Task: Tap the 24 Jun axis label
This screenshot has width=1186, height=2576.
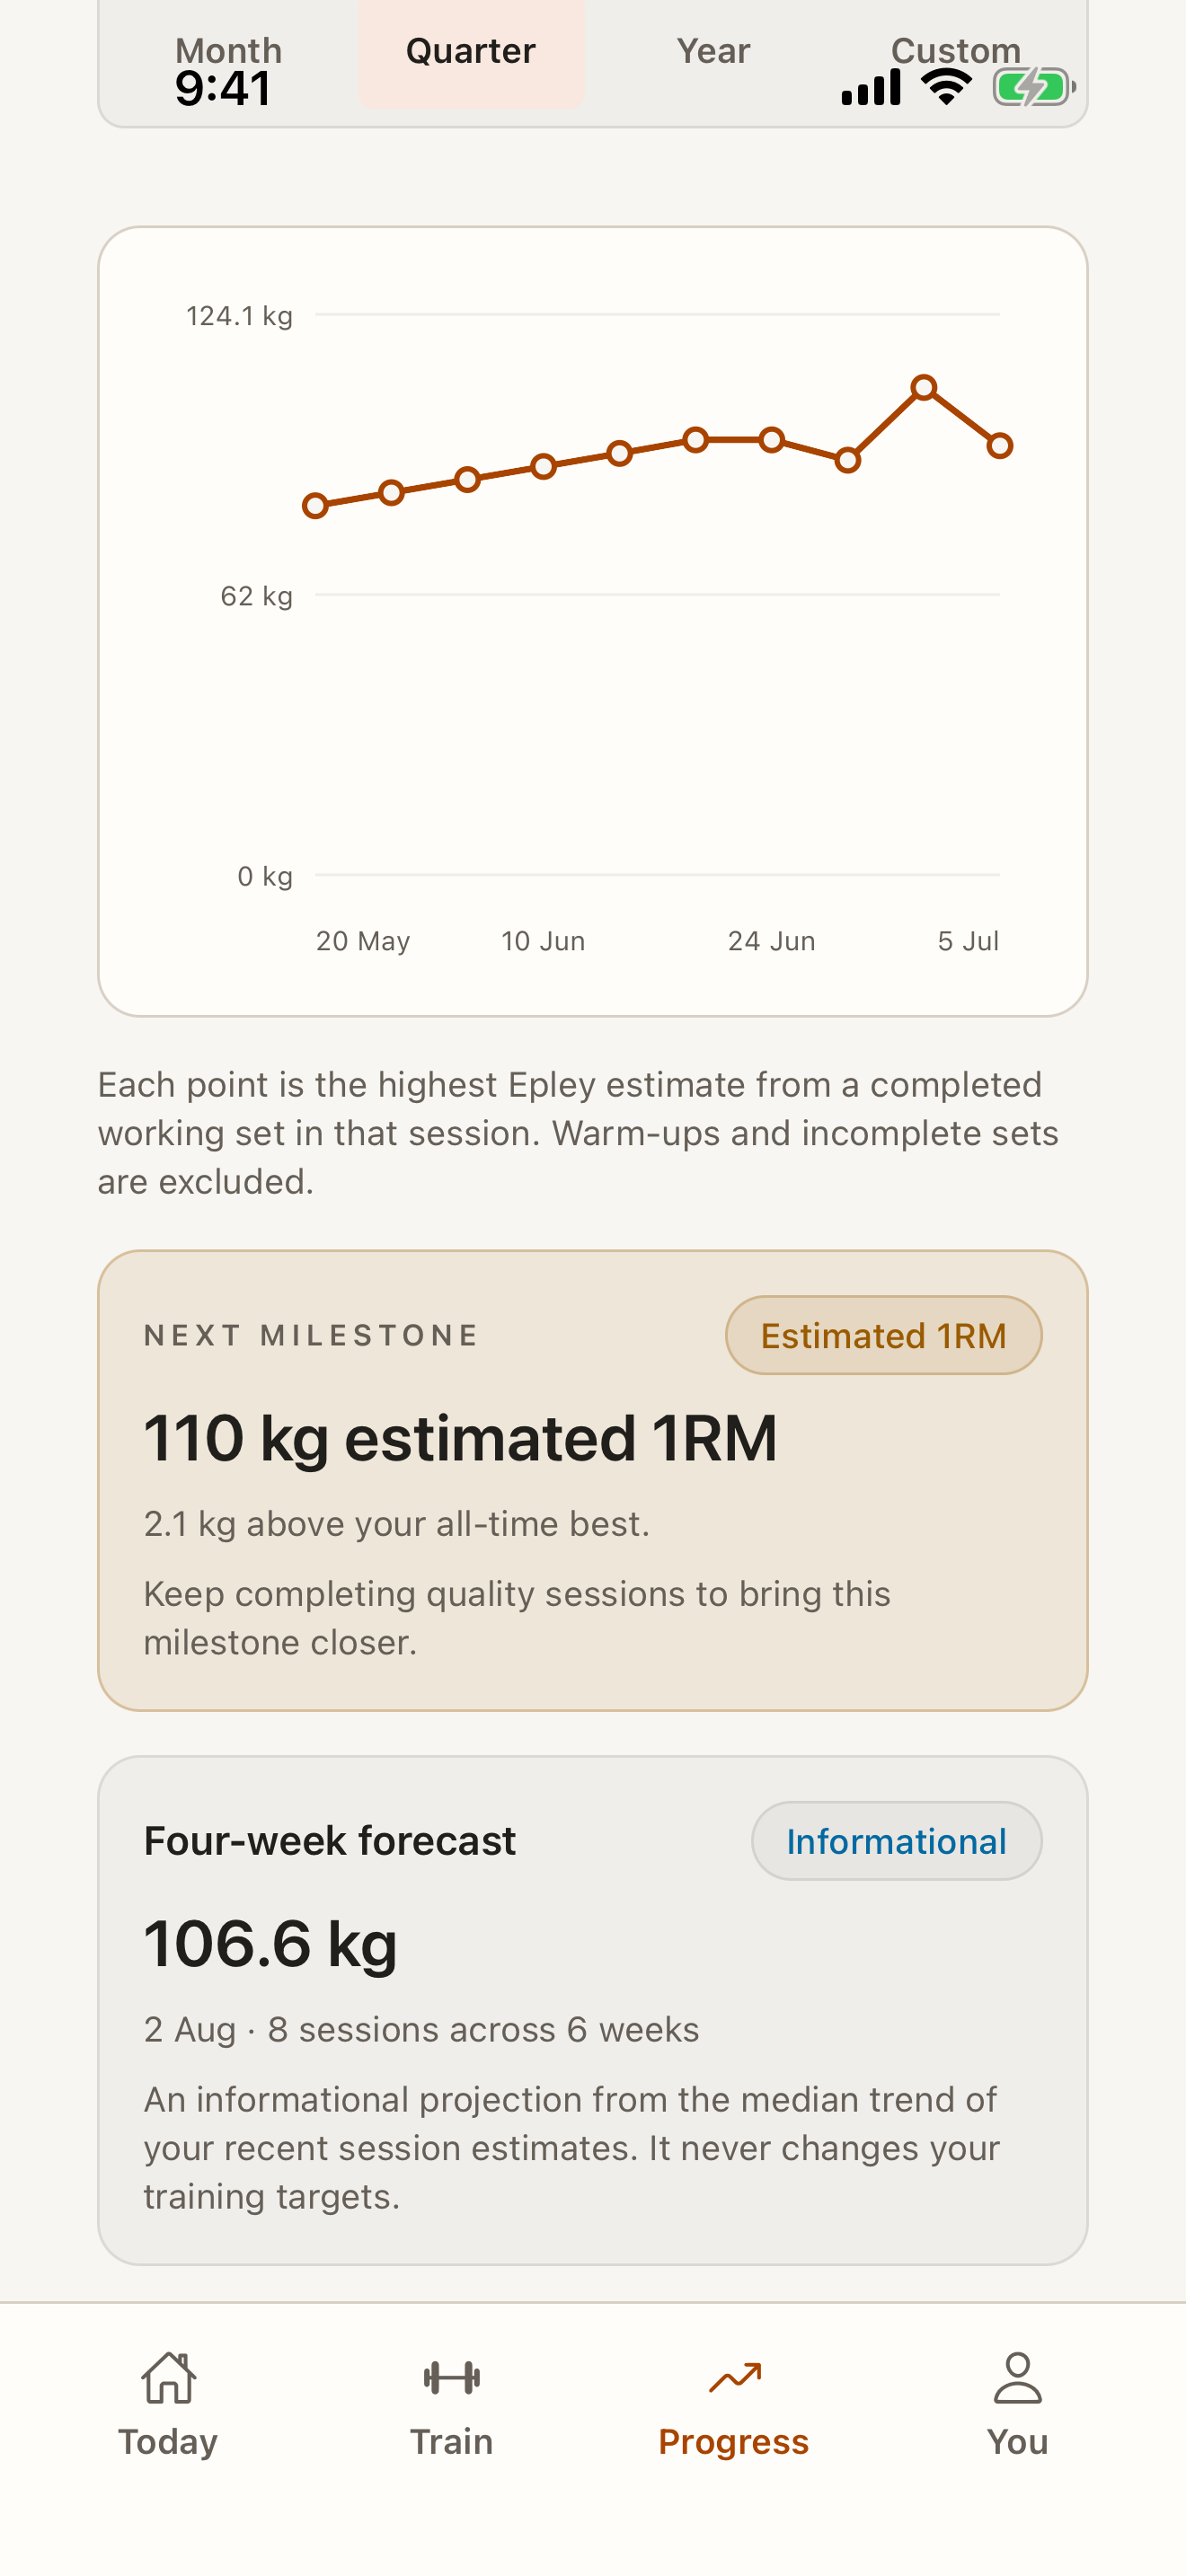Action: coord(771,941)
